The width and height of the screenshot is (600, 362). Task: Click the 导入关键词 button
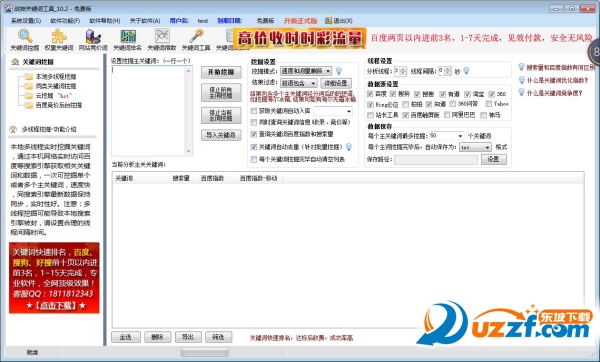point(221,135)
